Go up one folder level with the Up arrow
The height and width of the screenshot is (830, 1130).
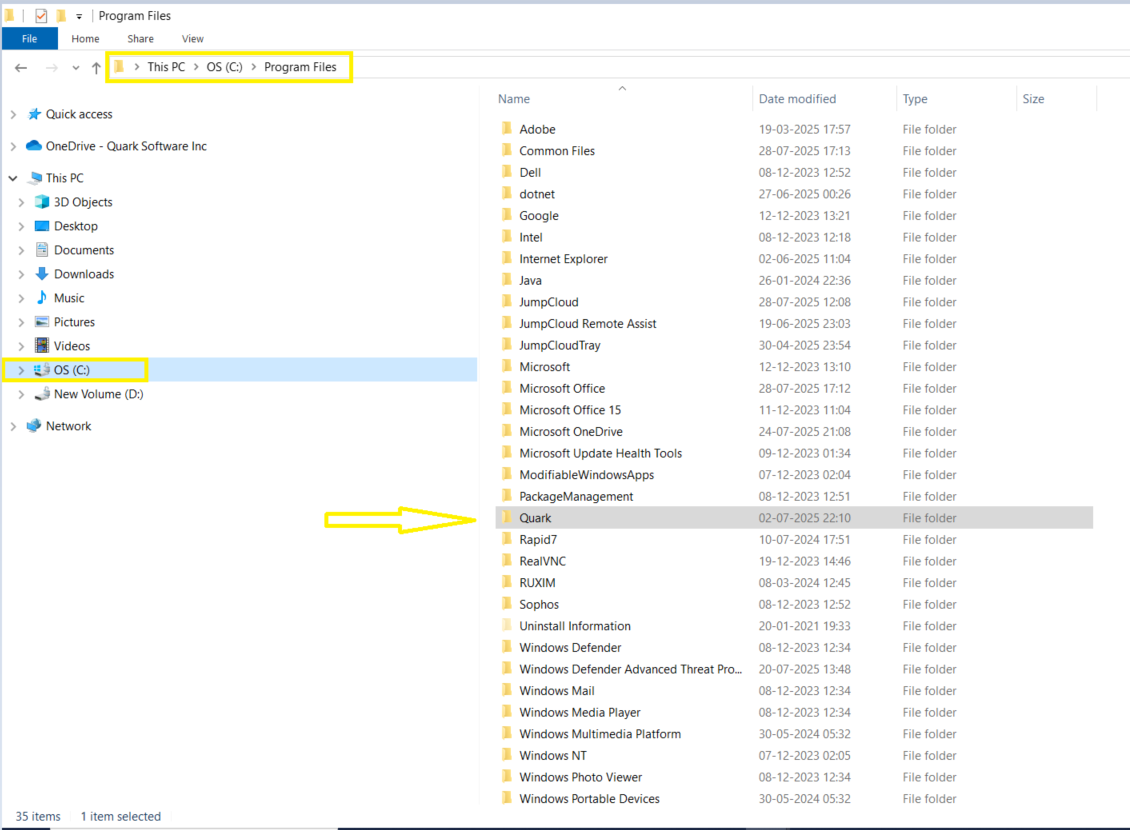click(95, 67)
